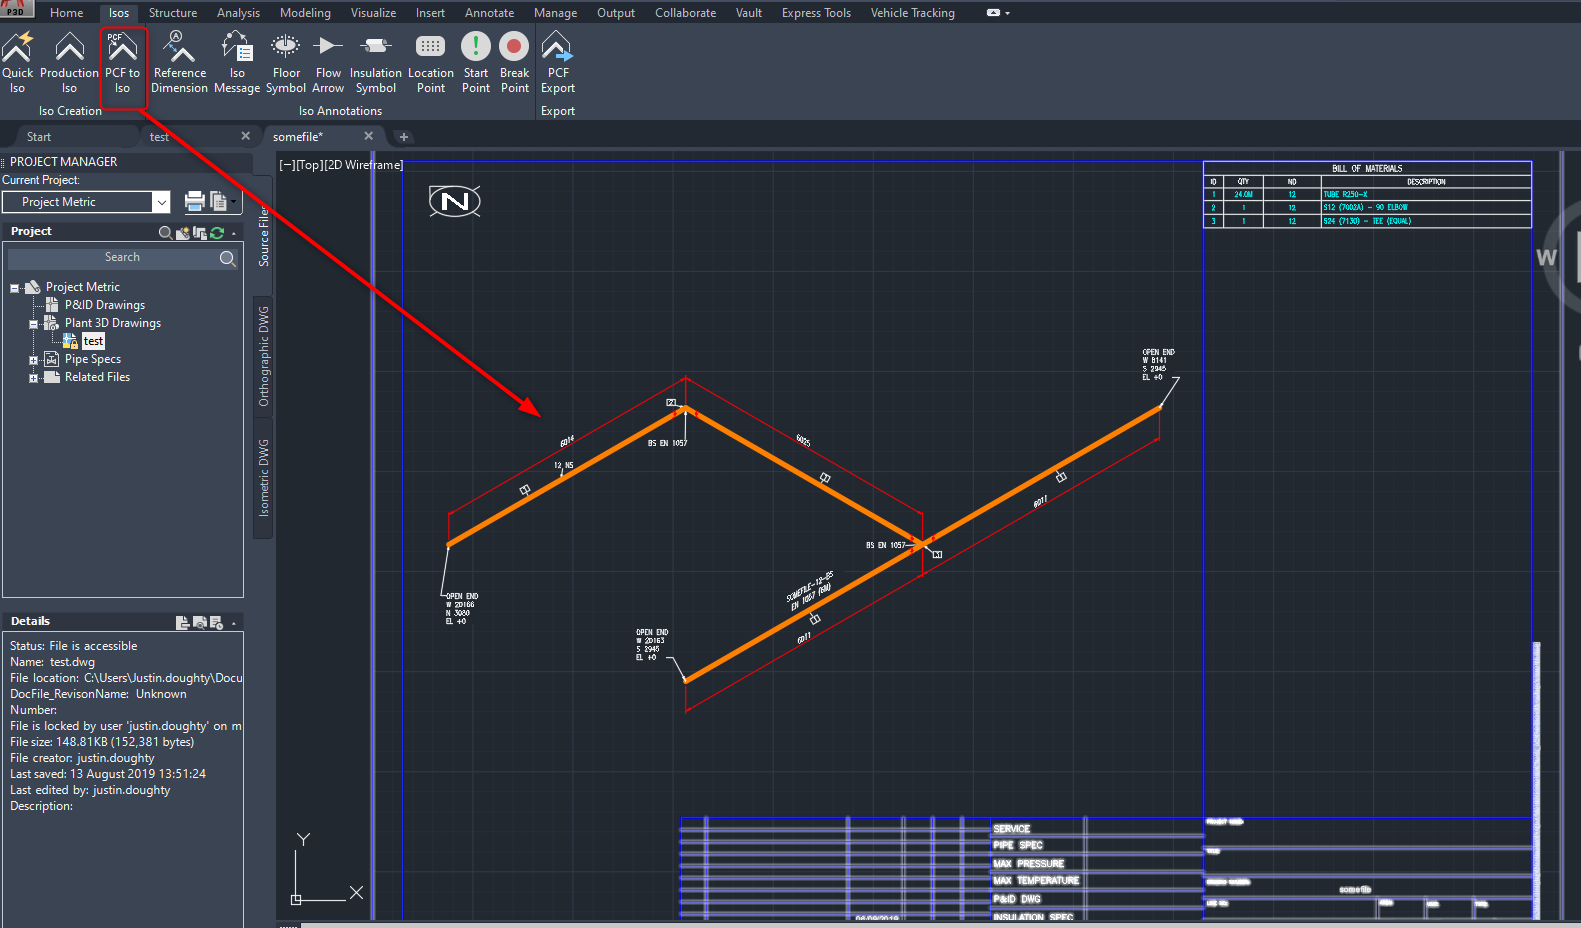Select the P&ID Drawings folder
This screenshot has width=1581, height=928.
(x=105, y=305)
